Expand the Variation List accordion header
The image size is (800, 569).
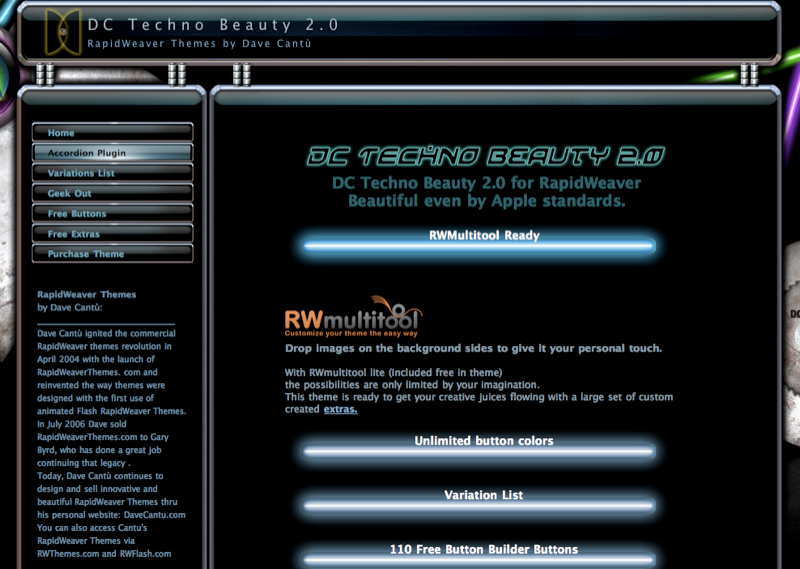(484, 496)
